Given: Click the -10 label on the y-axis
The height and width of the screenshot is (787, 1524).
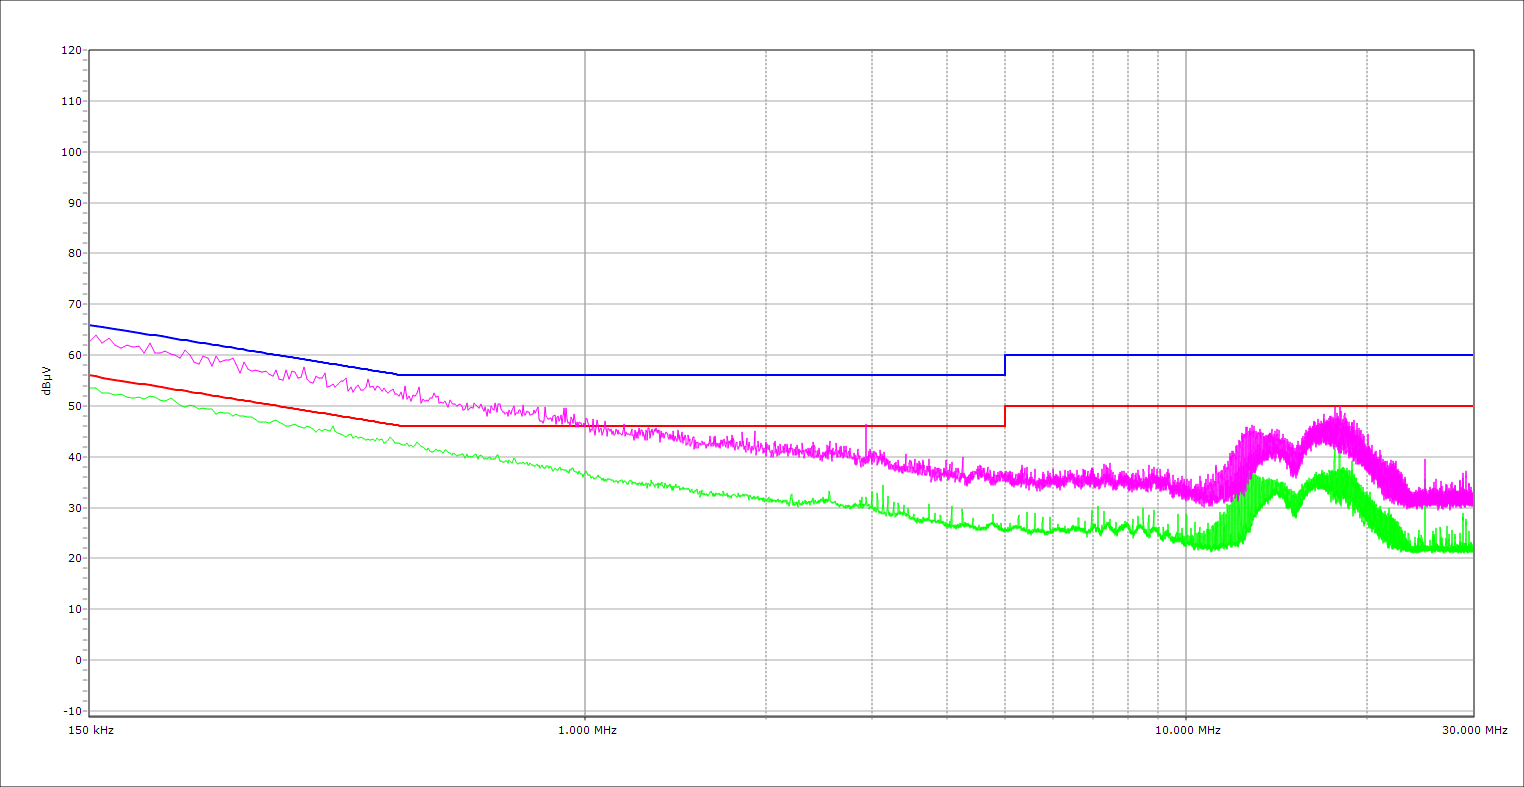Looking at the screenshot, I should (x=71, y=711).
